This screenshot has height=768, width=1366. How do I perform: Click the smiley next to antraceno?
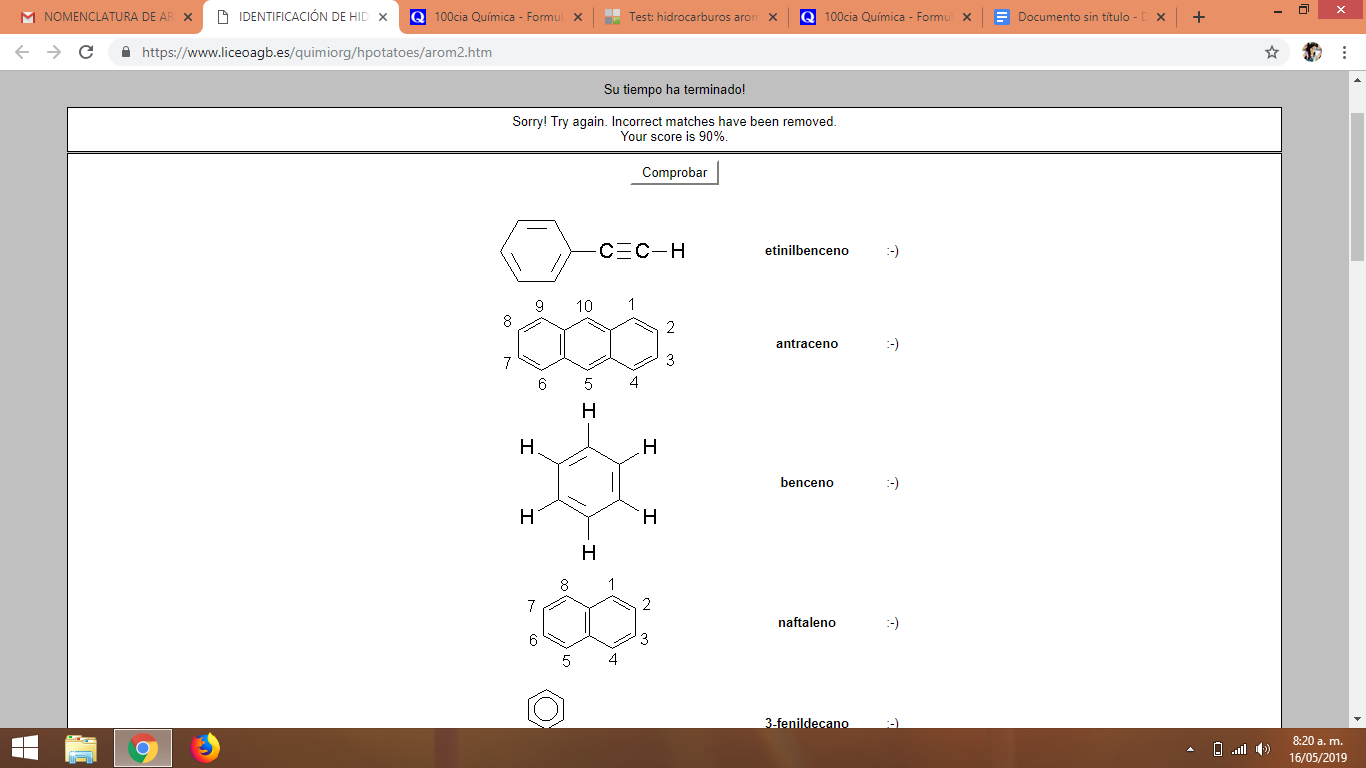[x=892, y=344]
